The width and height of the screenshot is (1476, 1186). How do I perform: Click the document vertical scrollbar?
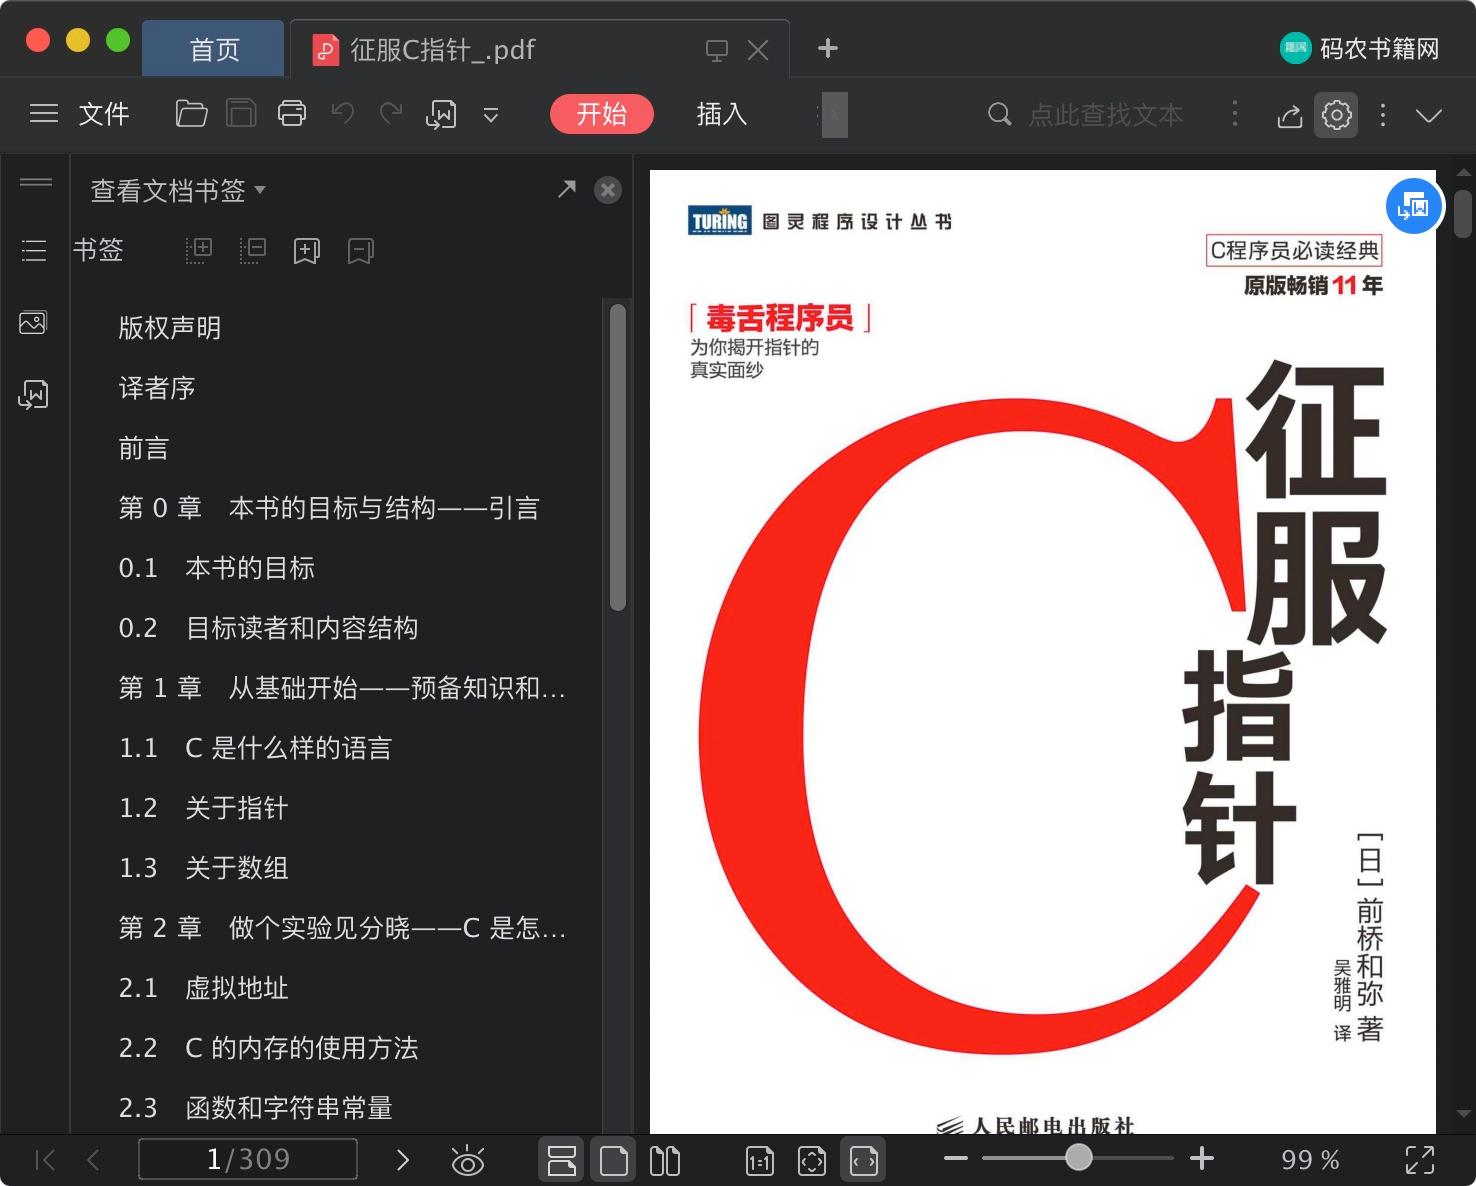click(x=1463, y=215)
